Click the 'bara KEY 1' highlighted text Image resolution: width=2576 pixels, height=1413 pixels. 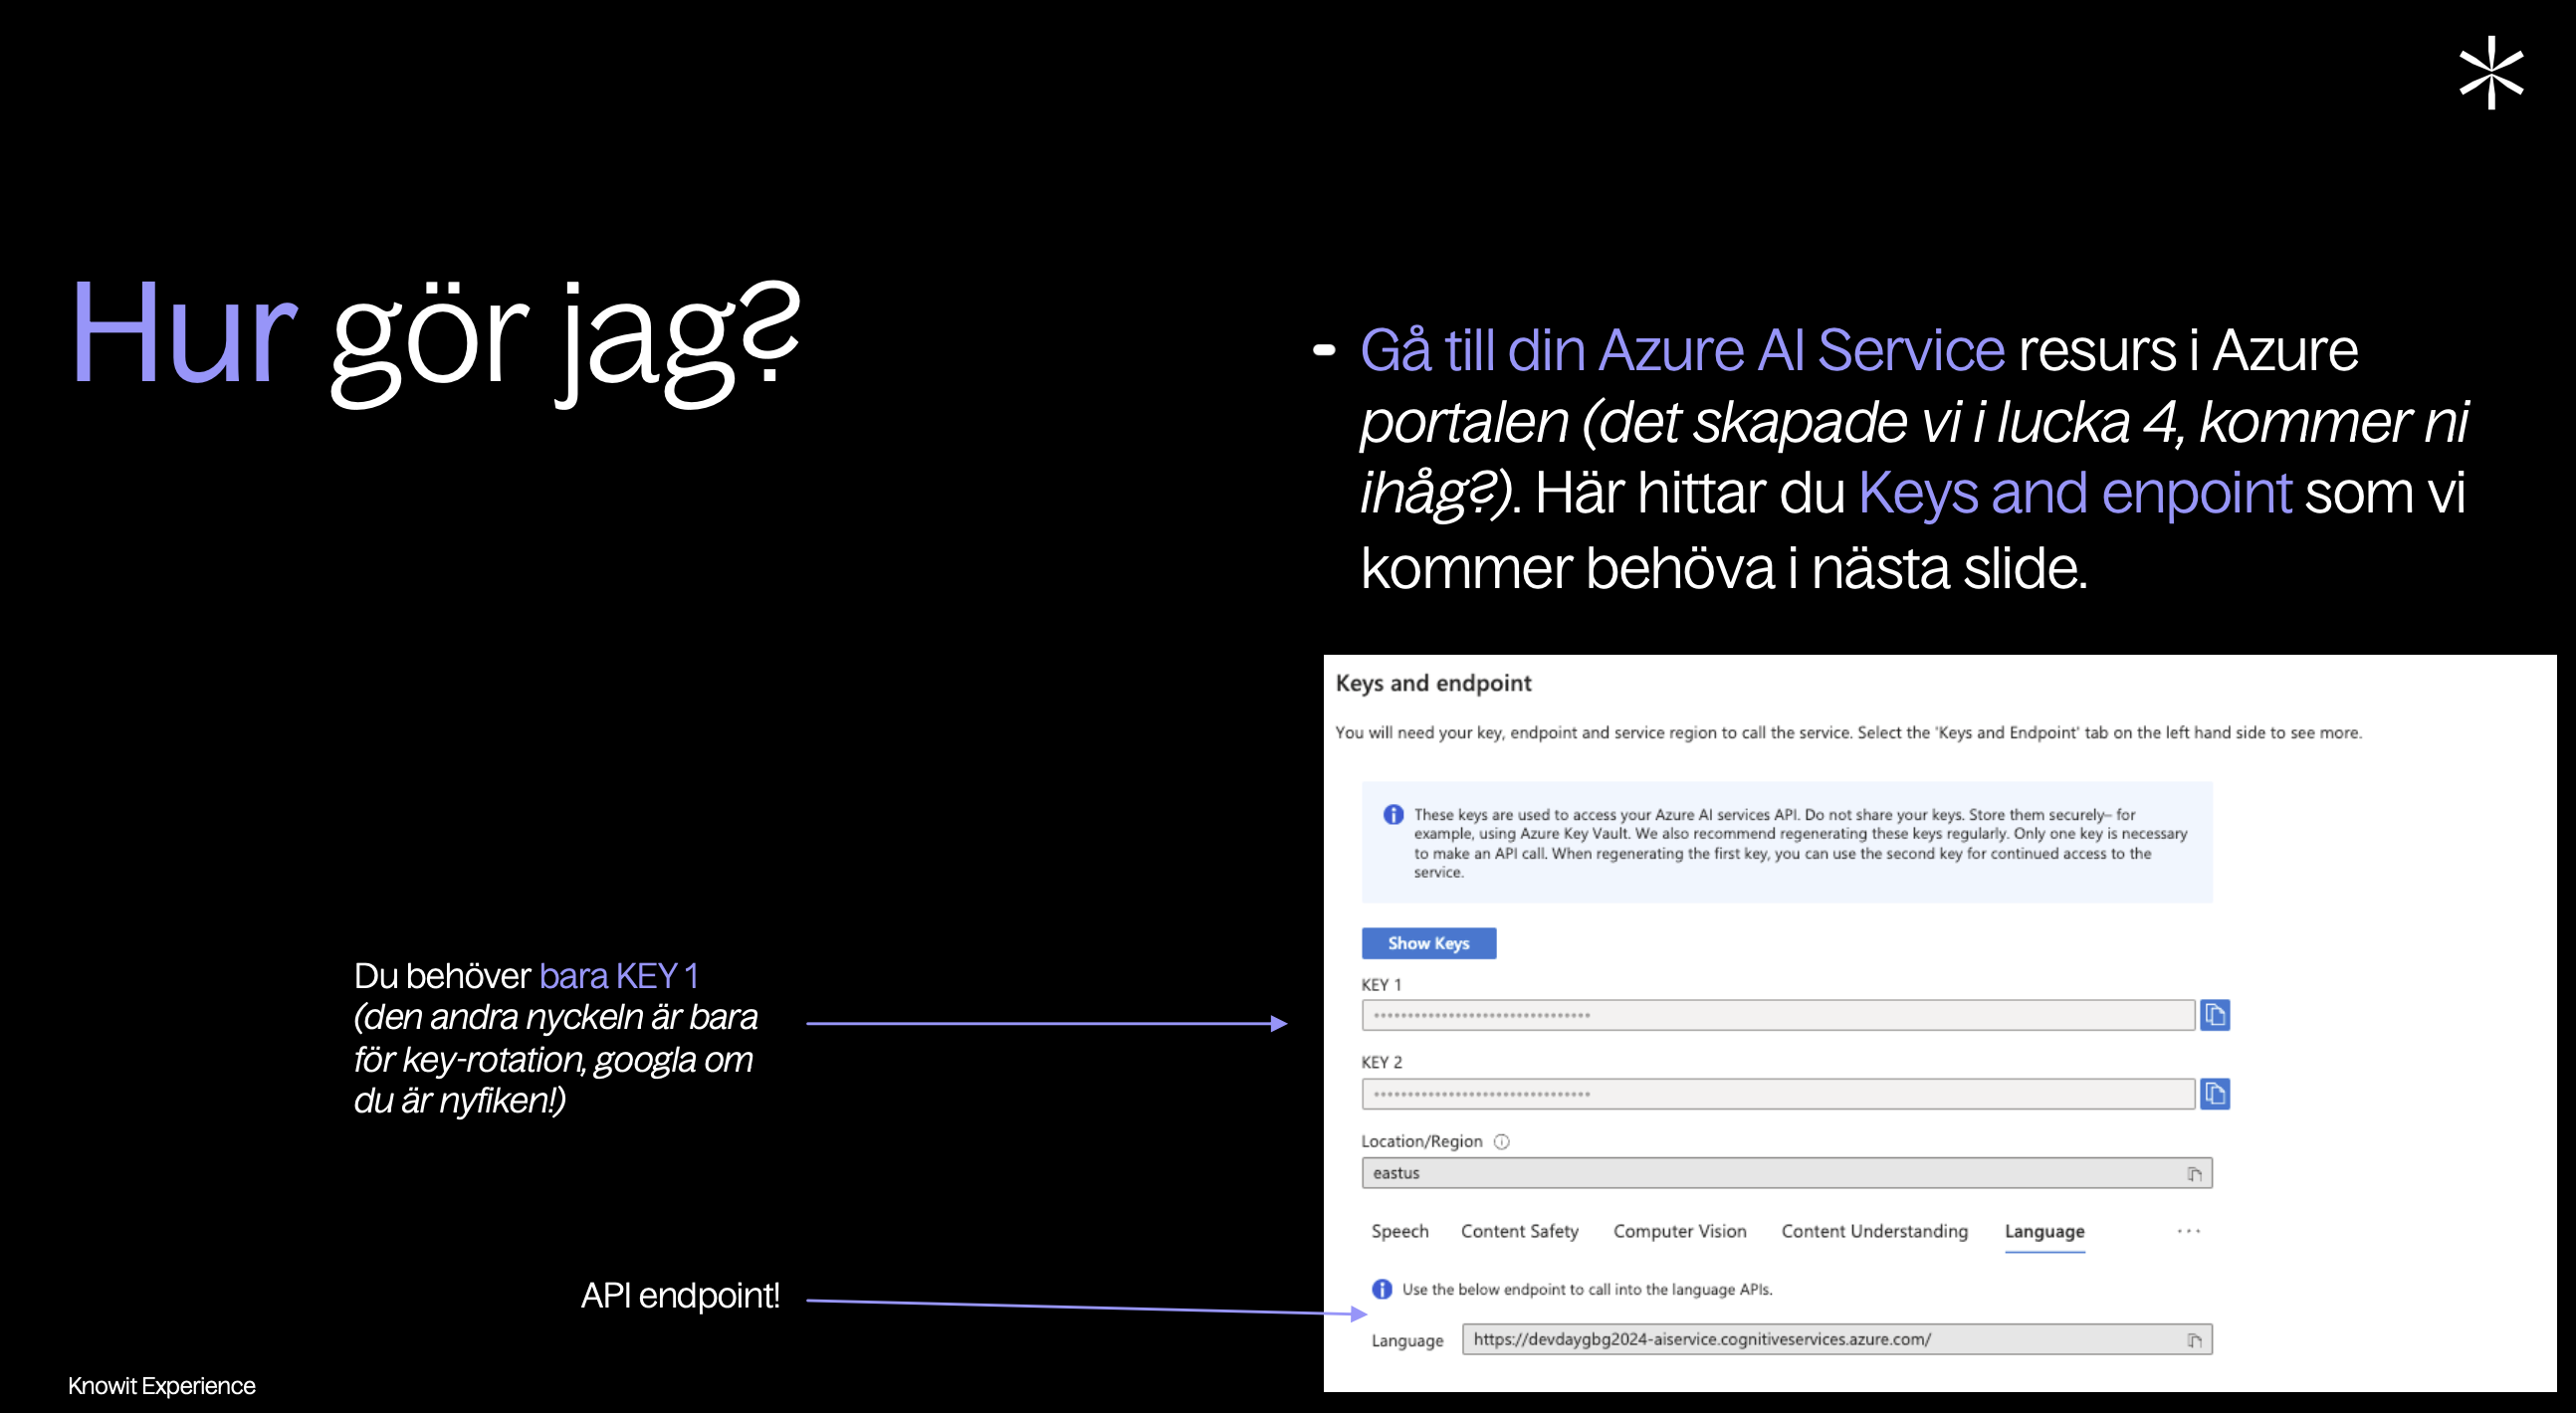pos(619,976)
